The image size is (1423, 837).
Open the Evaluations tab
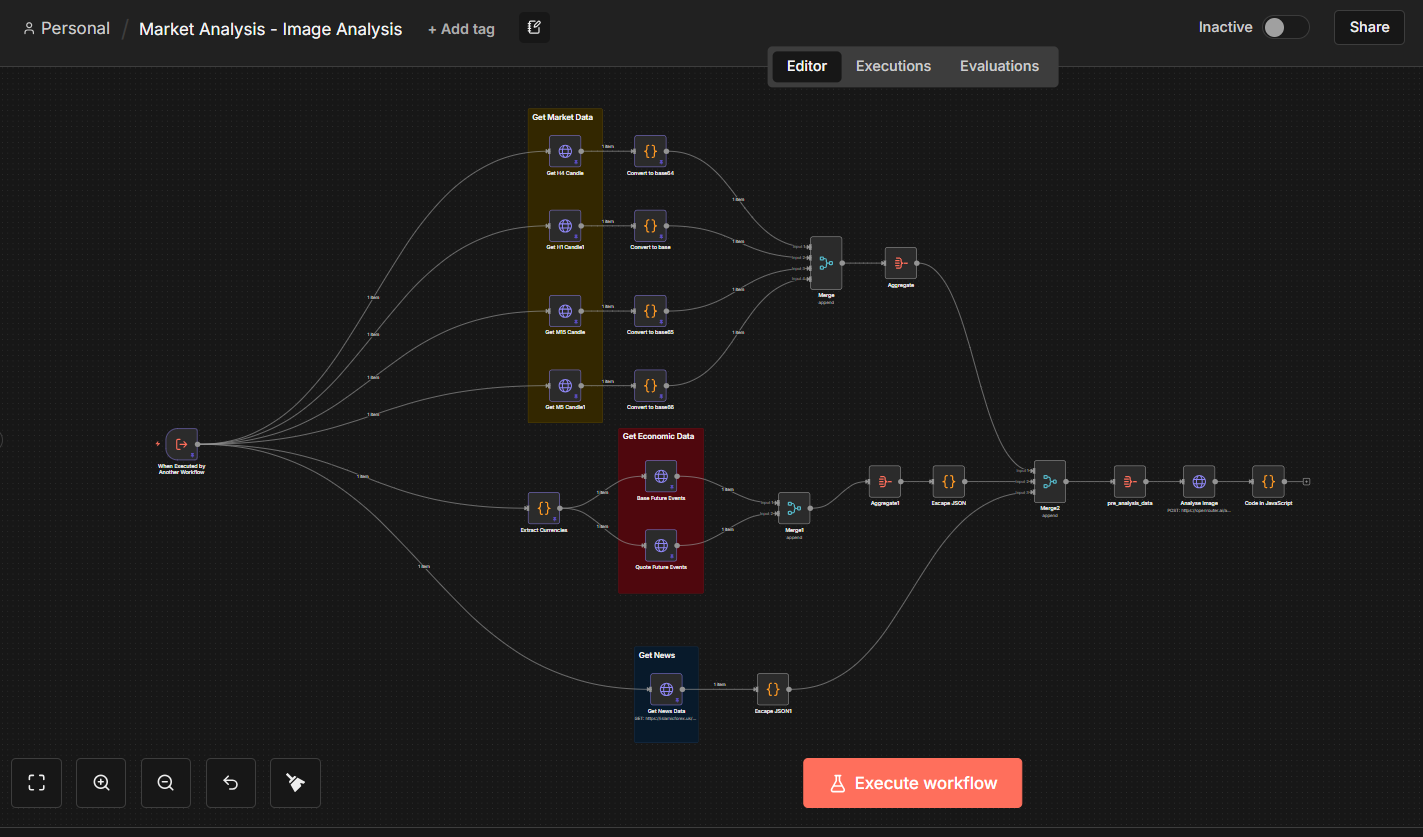pyautogui.click(x=998, y=66)
